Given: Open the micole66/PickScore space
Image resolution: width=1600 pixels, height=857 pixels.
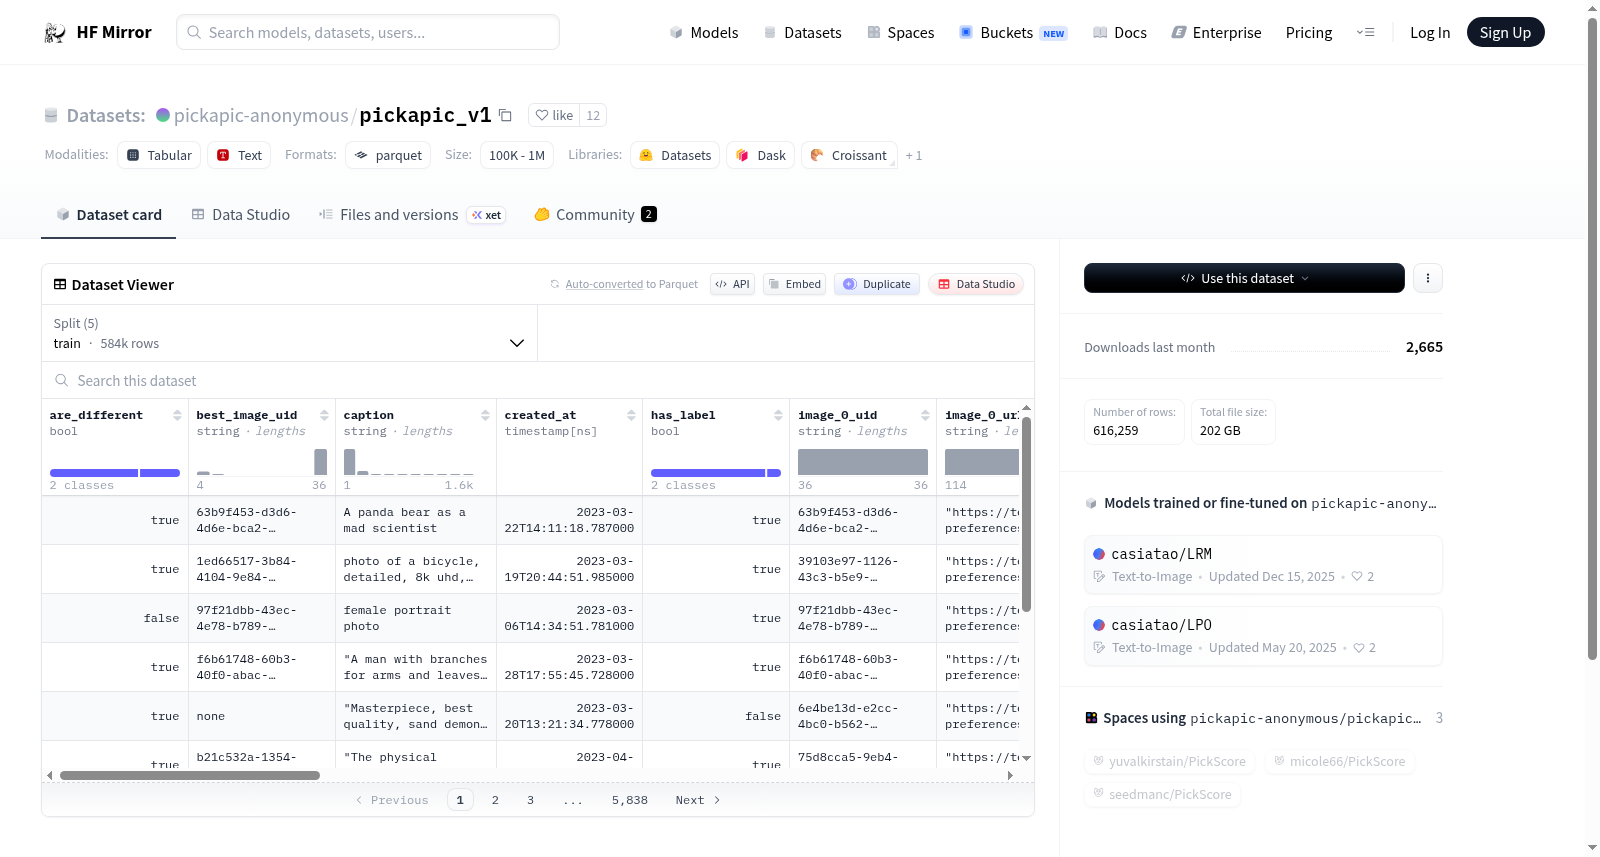Looking at the screenshot, I should click(1339, 762).
